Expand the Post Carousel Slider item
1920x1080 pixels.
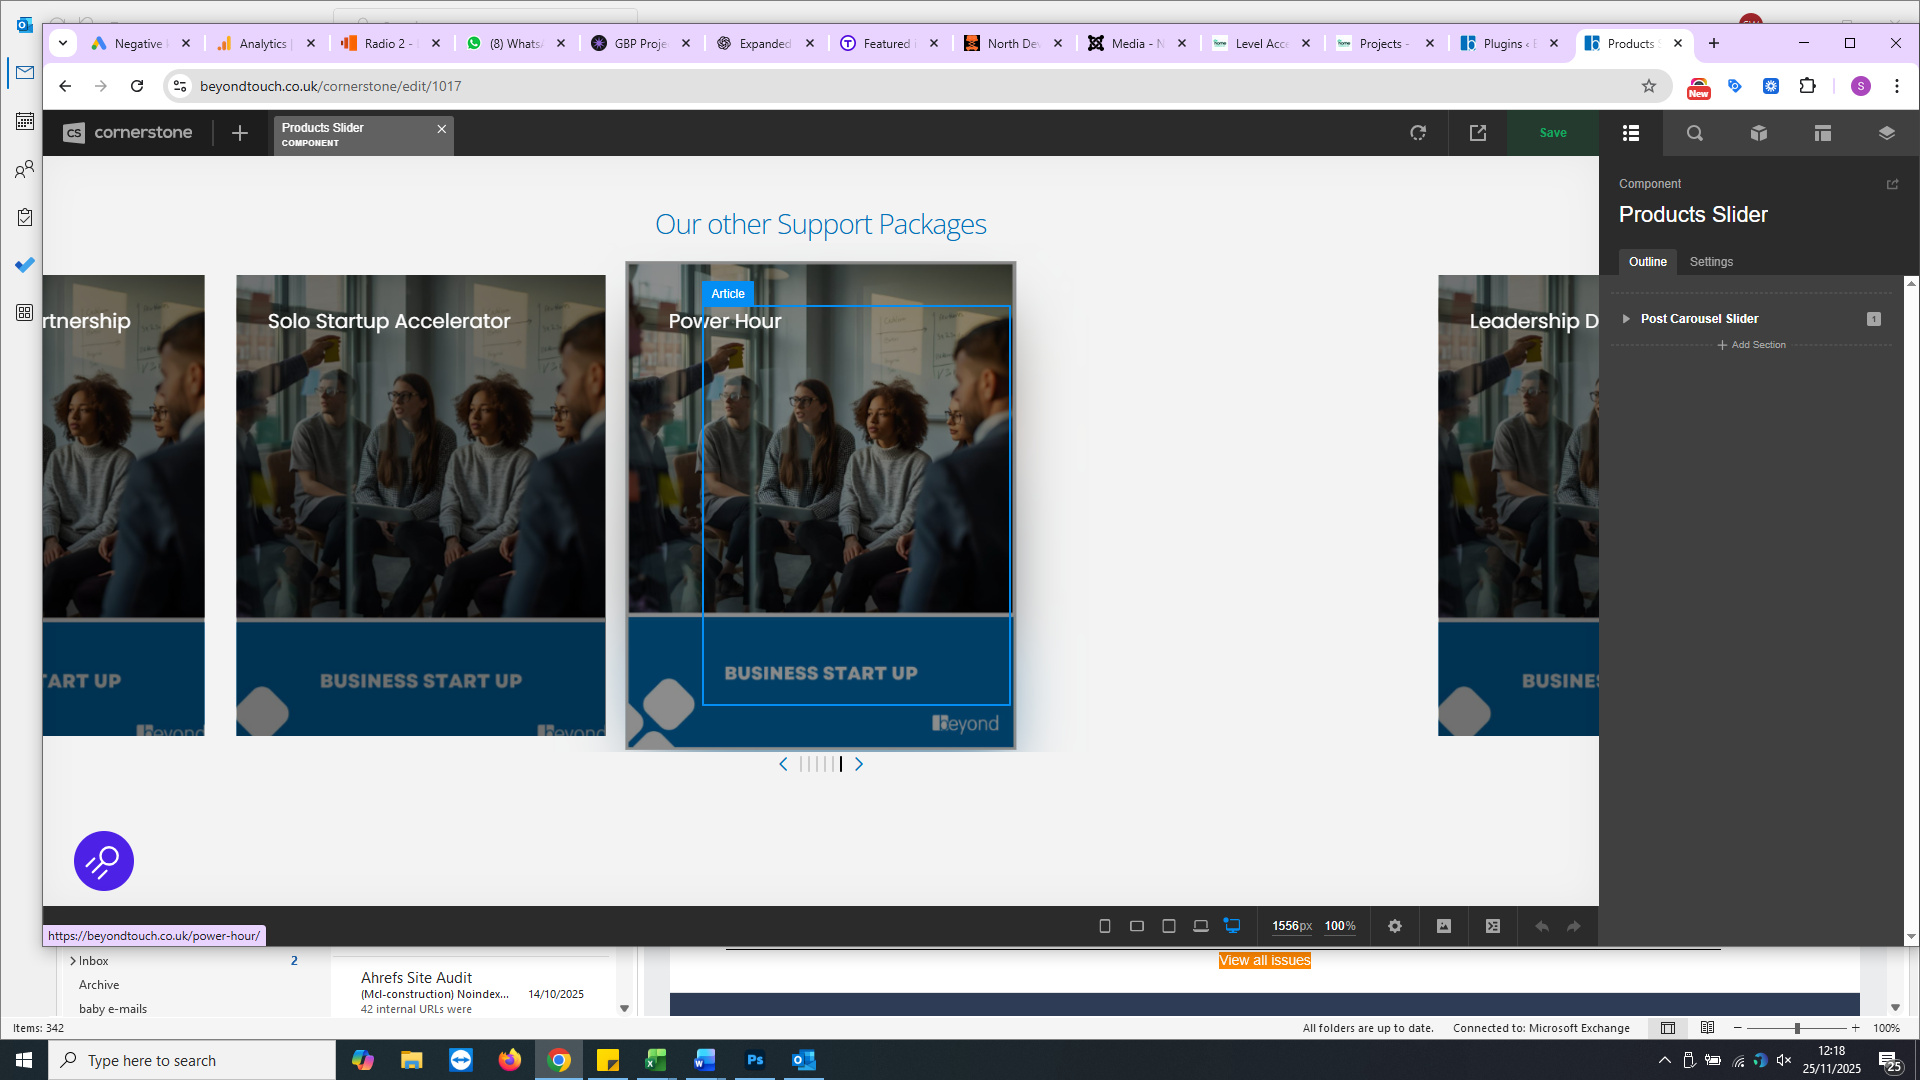coord(1626,319)
